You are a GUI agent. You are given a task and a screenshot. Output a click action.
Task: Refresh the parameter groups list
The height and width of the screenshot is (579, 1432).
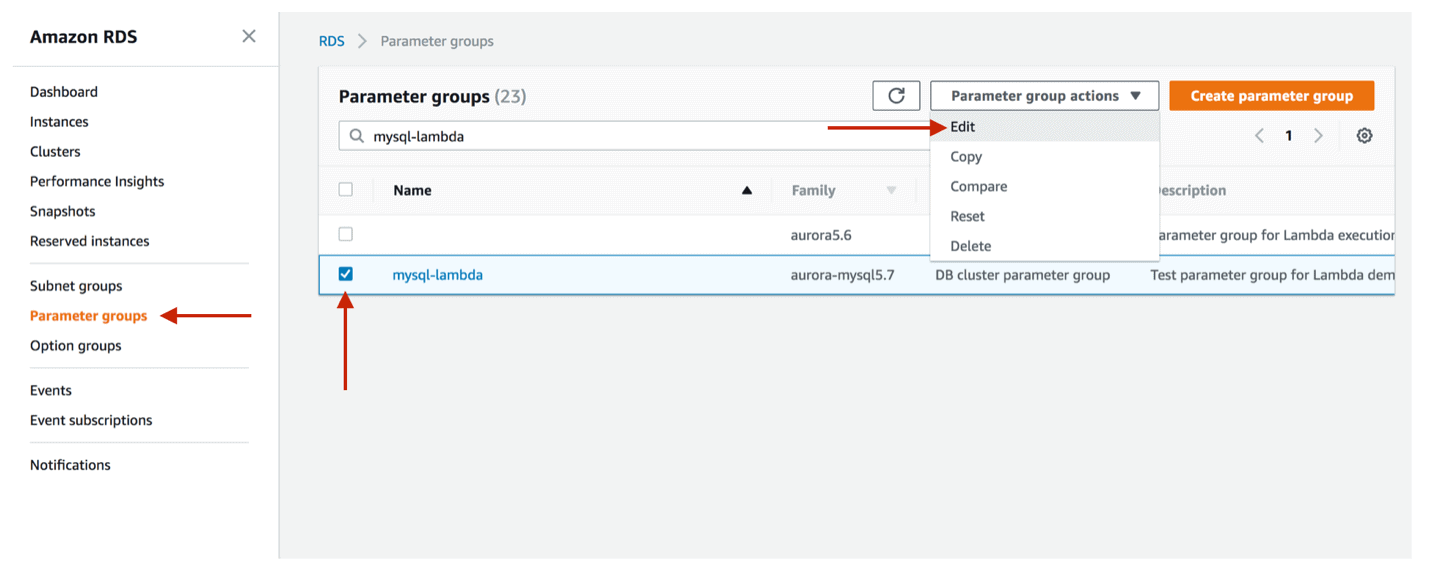896,96
